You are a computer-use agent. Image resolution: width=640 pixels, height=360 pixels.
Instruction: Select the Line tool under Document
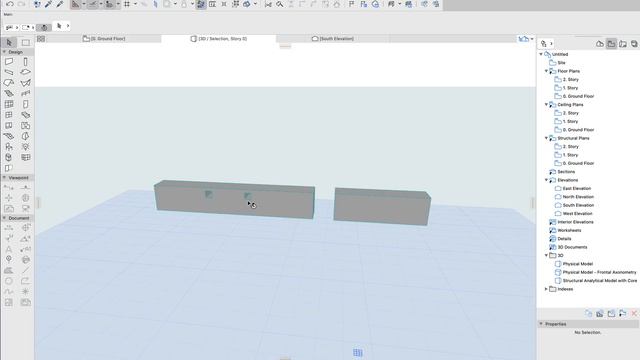coord(25,270)
